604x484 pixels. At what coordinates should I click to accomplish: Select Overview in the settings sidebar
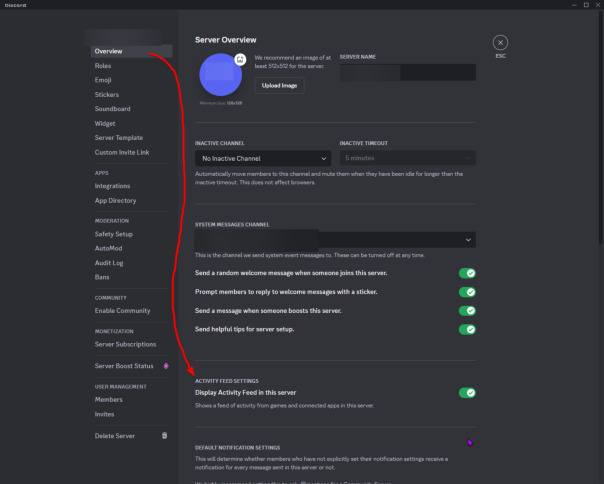131,51
